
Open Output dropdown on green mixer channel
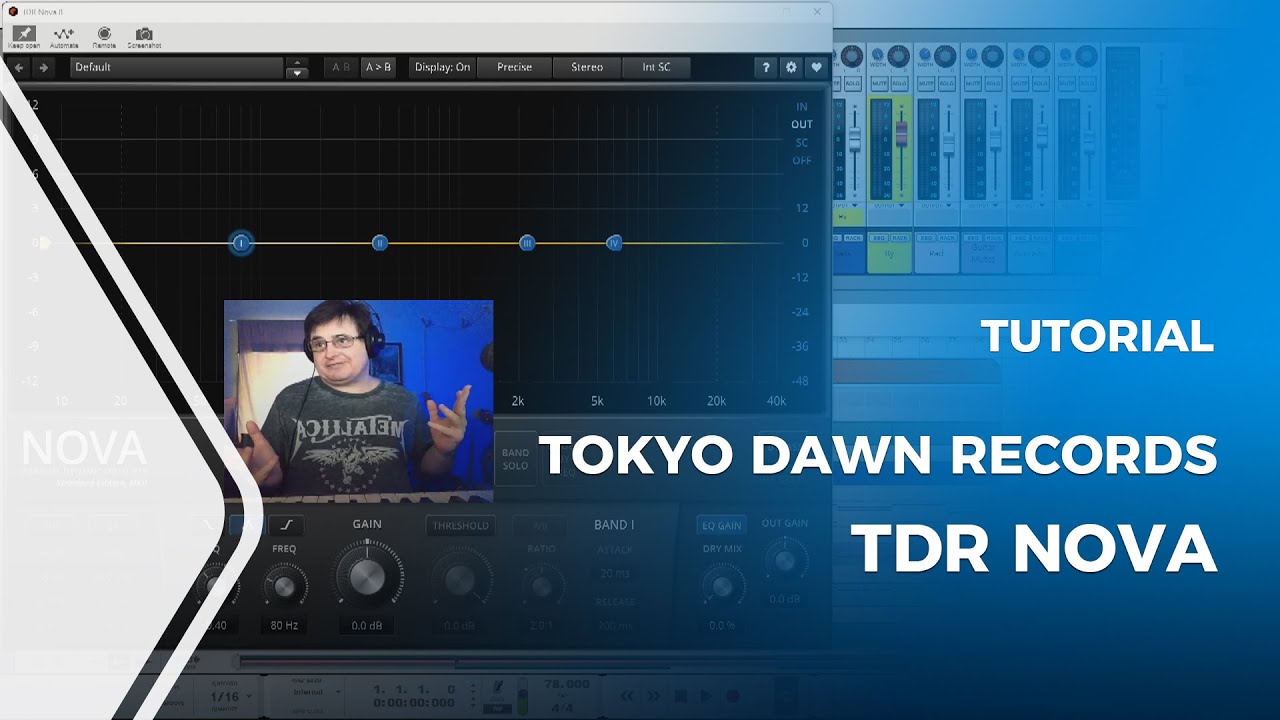[x=890, y=206]
